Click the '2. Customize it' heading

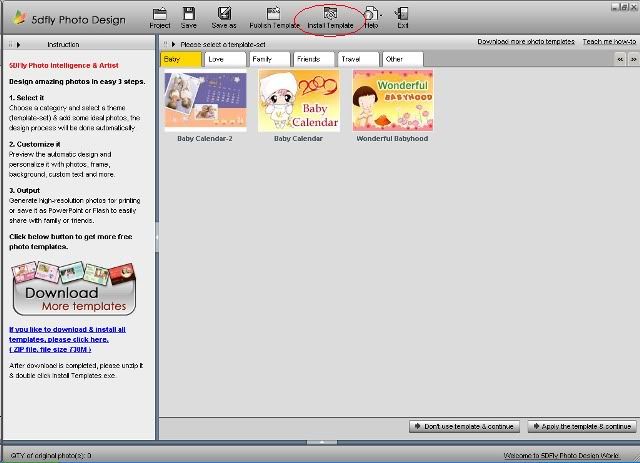tap(35, 145)
